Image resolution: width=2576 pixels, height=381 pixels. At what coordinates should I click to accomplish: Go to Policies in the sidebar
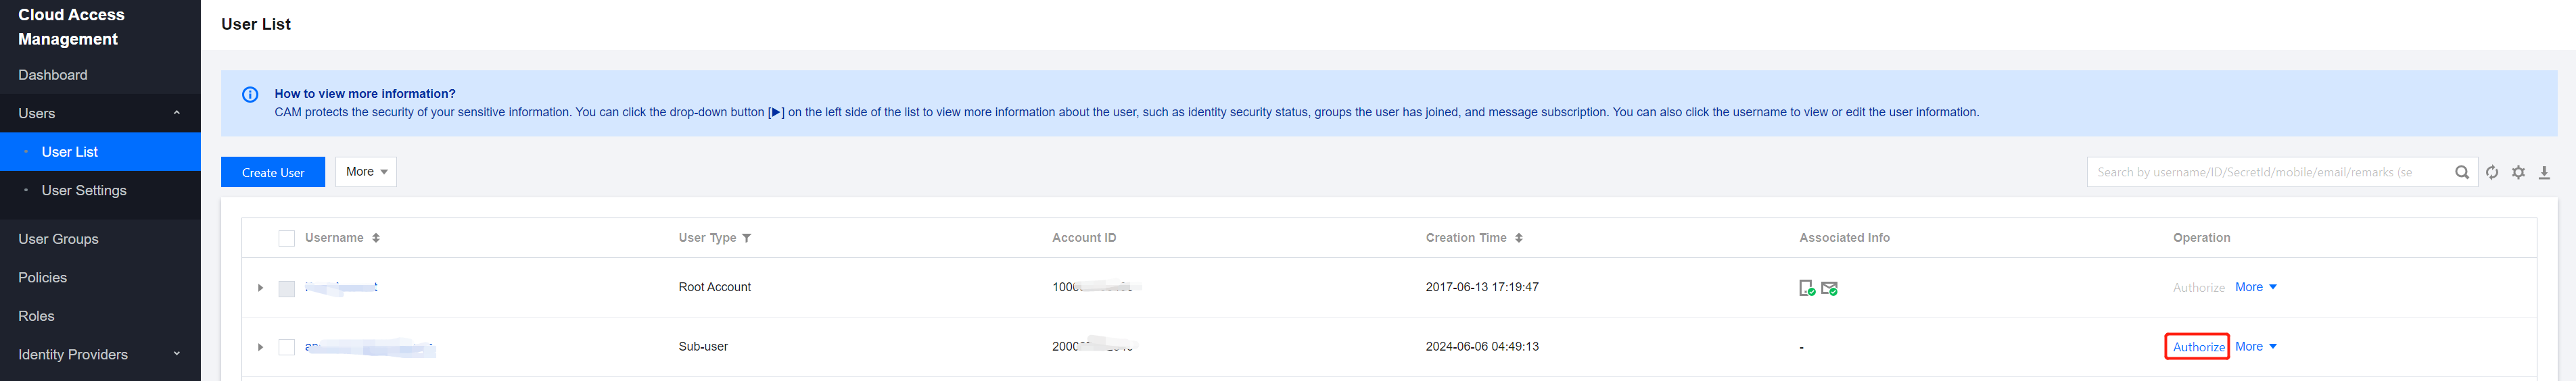click(x=43, y=277)
